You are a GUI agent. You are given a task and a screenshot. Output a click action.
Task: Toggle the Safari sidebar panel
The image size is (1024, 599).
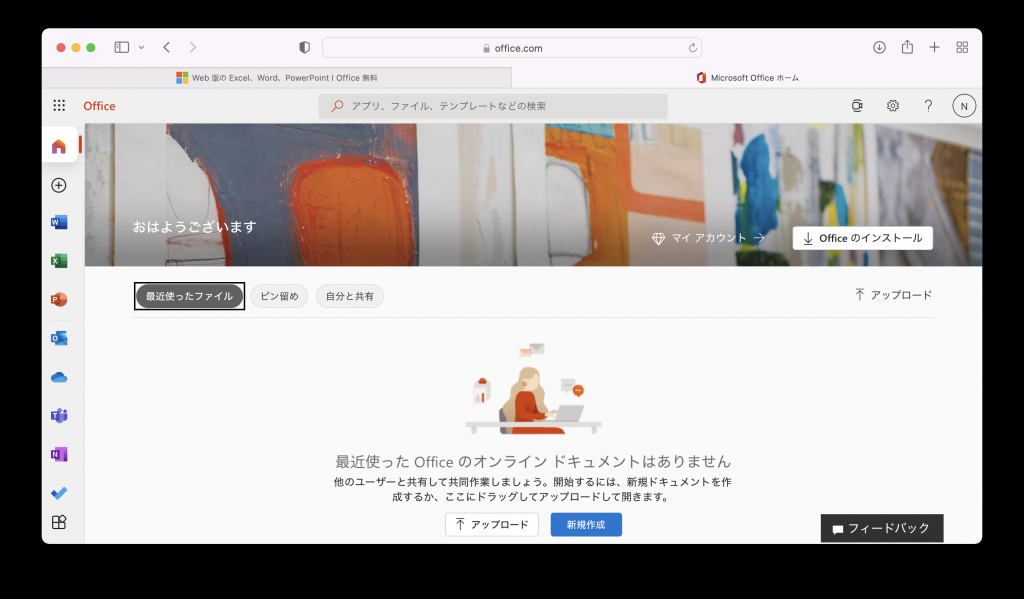pyautogui.click(x=120, y=46)
